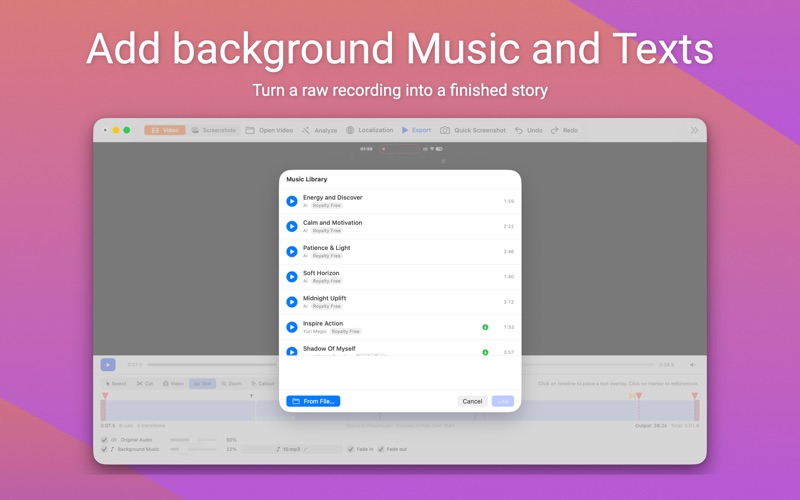Toggle the Original Audio checkbox
The height and width of the screenshot is (500, 800).
pos(105,439)
